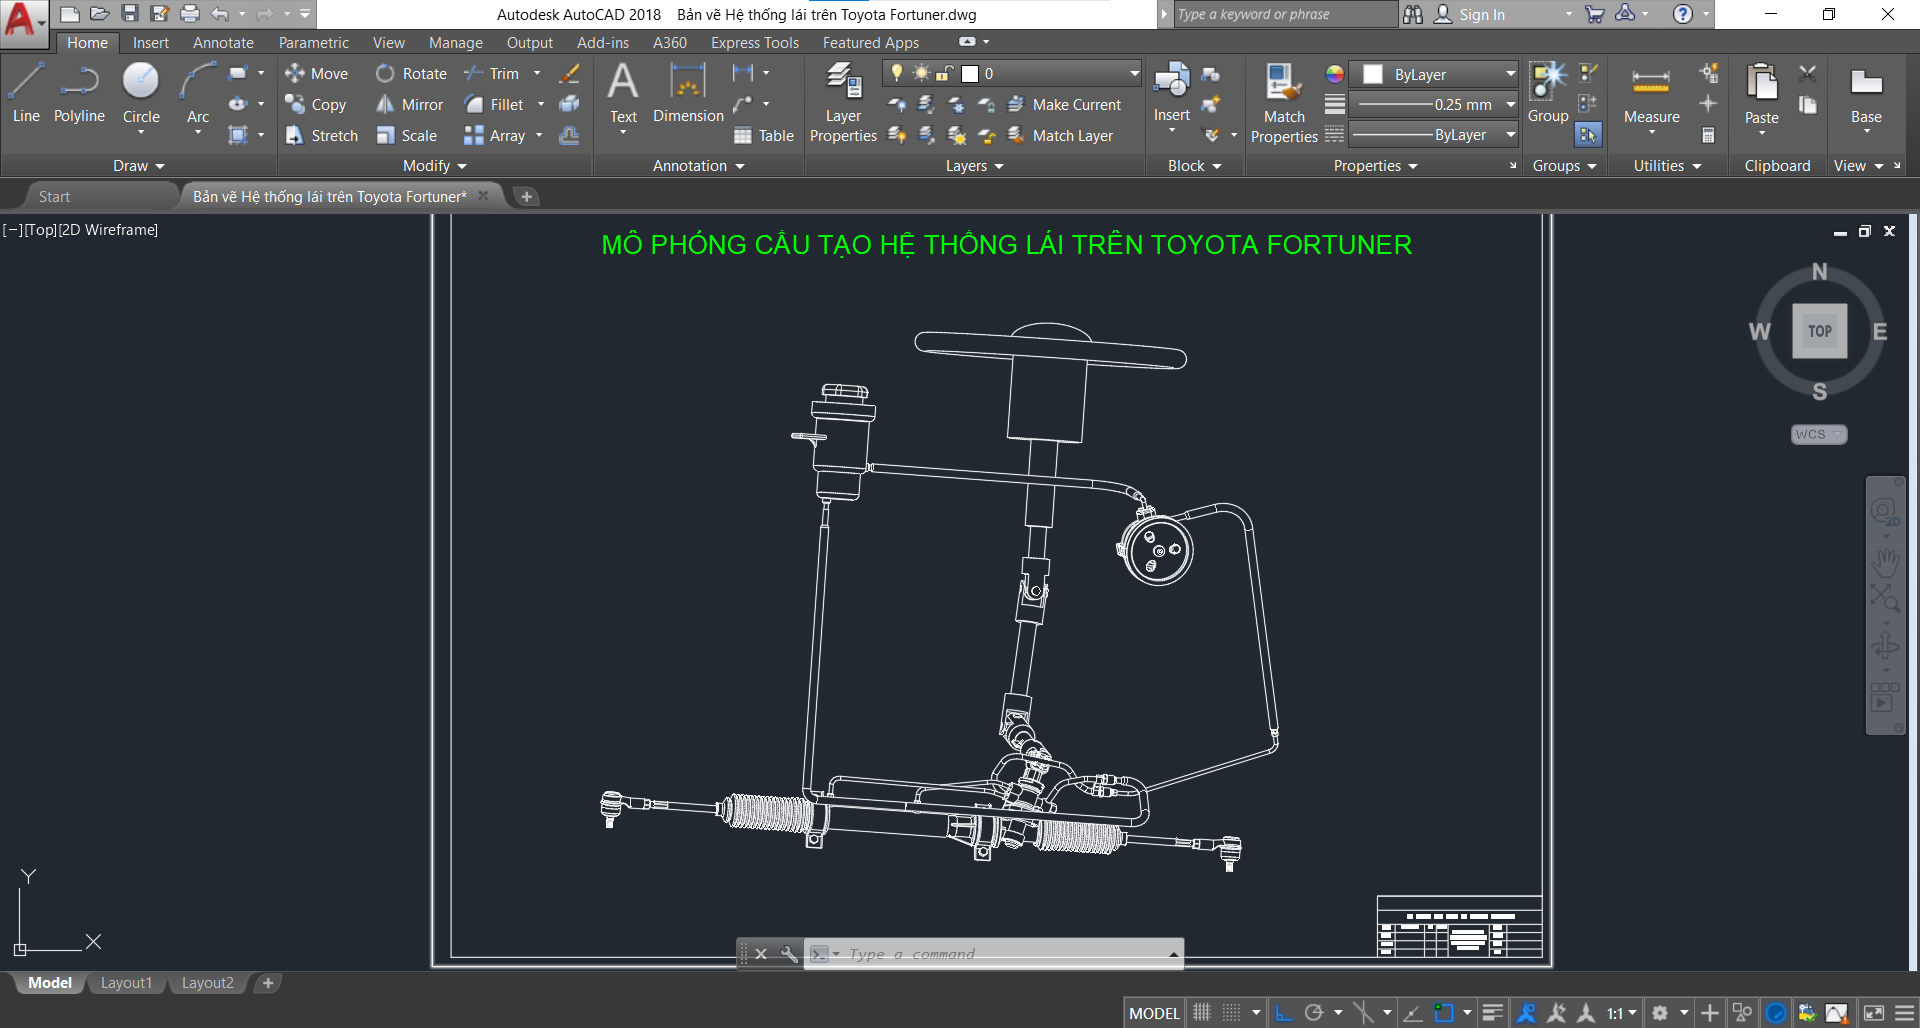Image resolution: width=1920 pixels, height=1028 pixels.
Task: Activate the Arc tool
Action: click(x=198, y=93)
